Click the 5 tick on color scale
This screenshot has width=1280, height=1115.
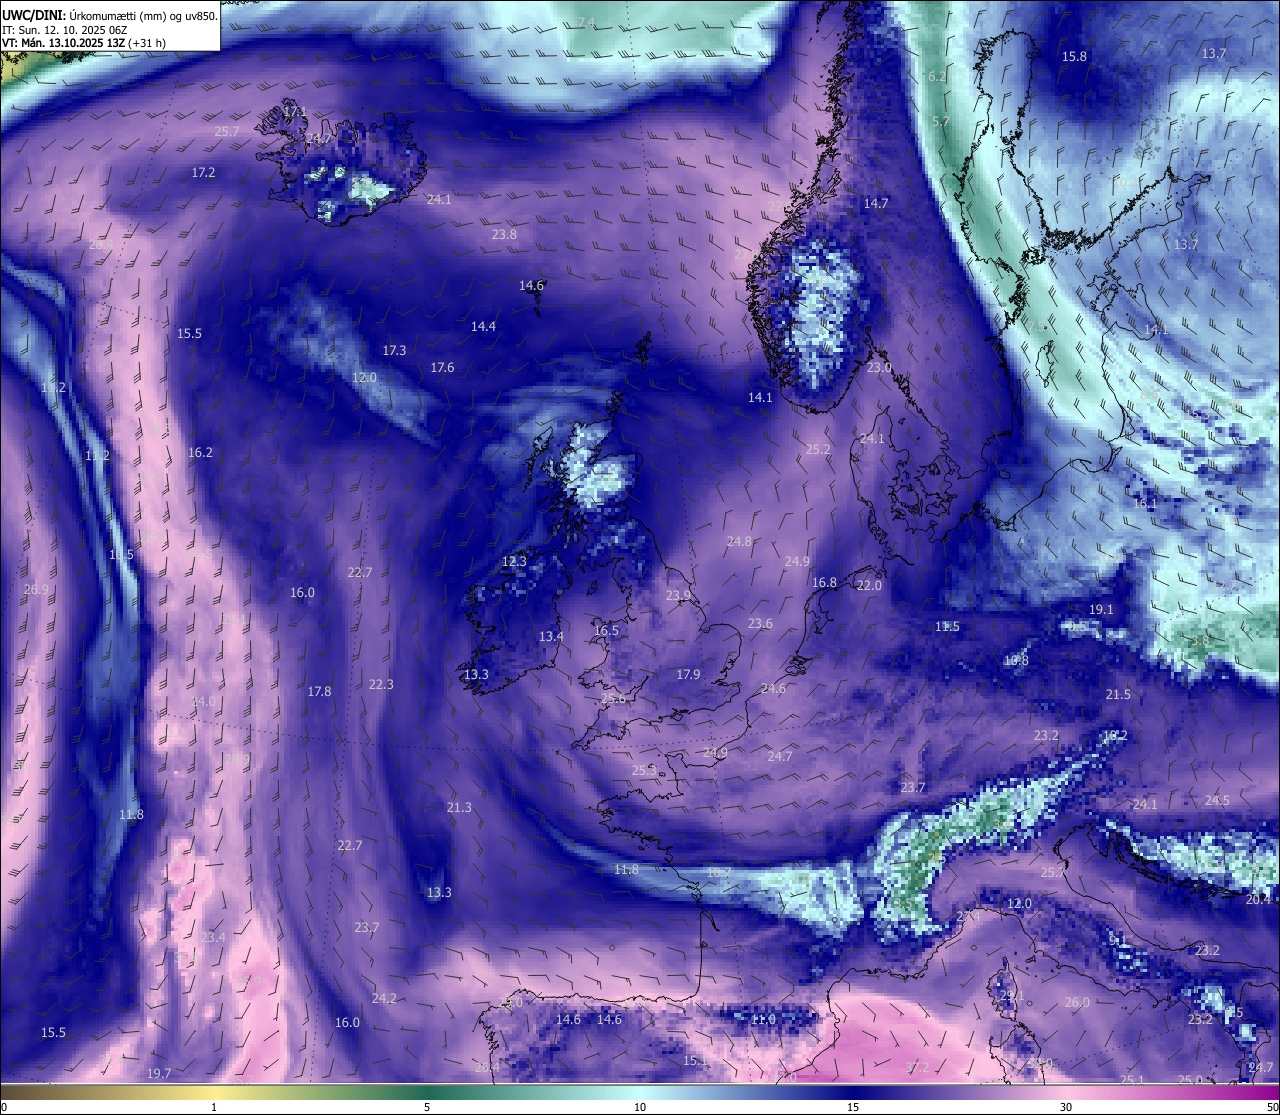(x=427, y=1107)
